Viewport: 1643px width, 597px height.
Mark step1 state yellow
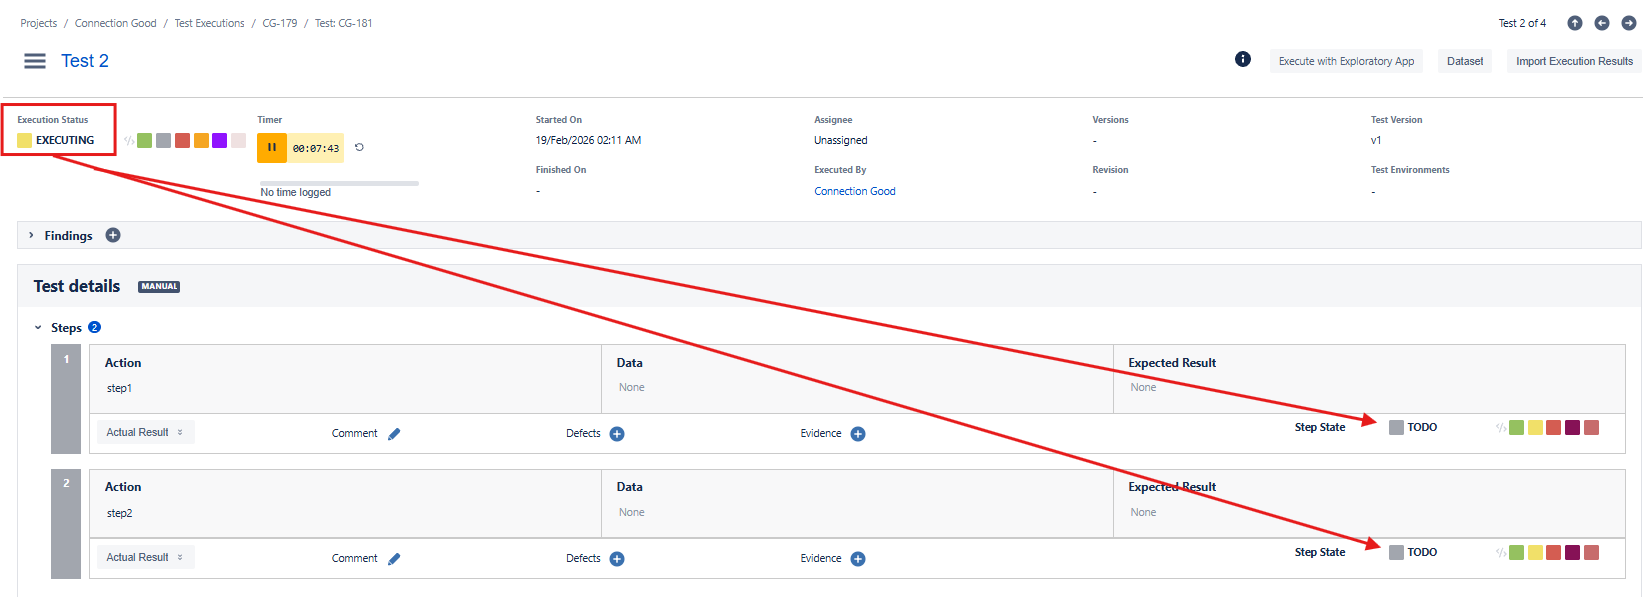click(x=1535, y=428)
